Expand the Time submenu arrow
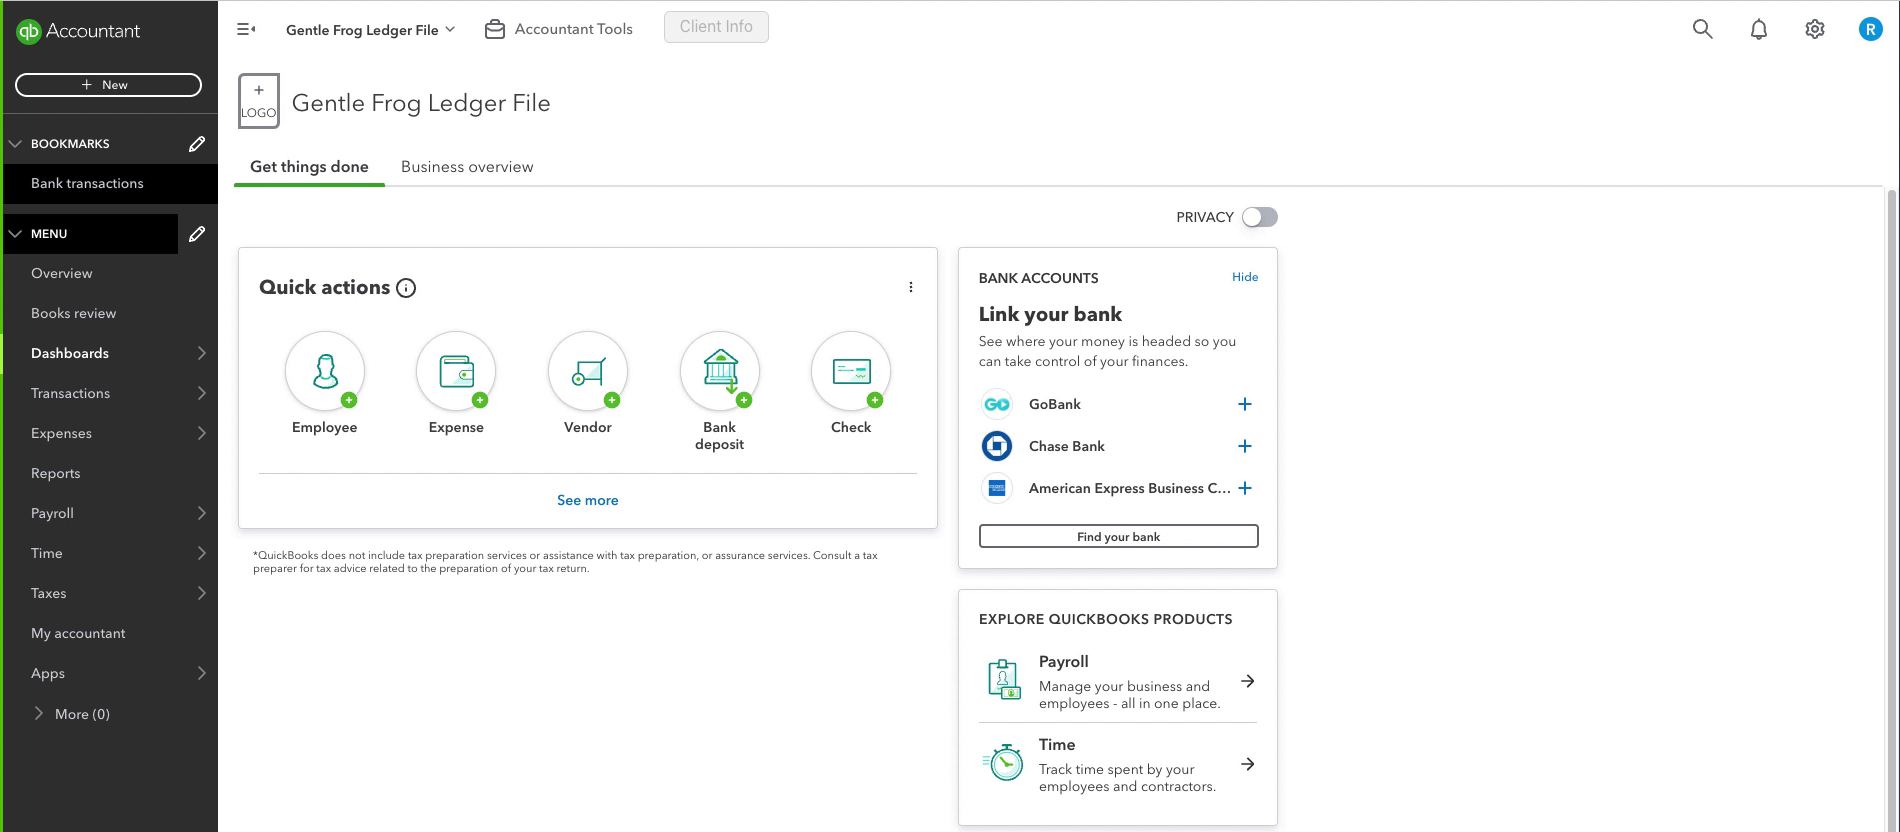This screenshot has width=1900, height=832. [x=201, y=553]
